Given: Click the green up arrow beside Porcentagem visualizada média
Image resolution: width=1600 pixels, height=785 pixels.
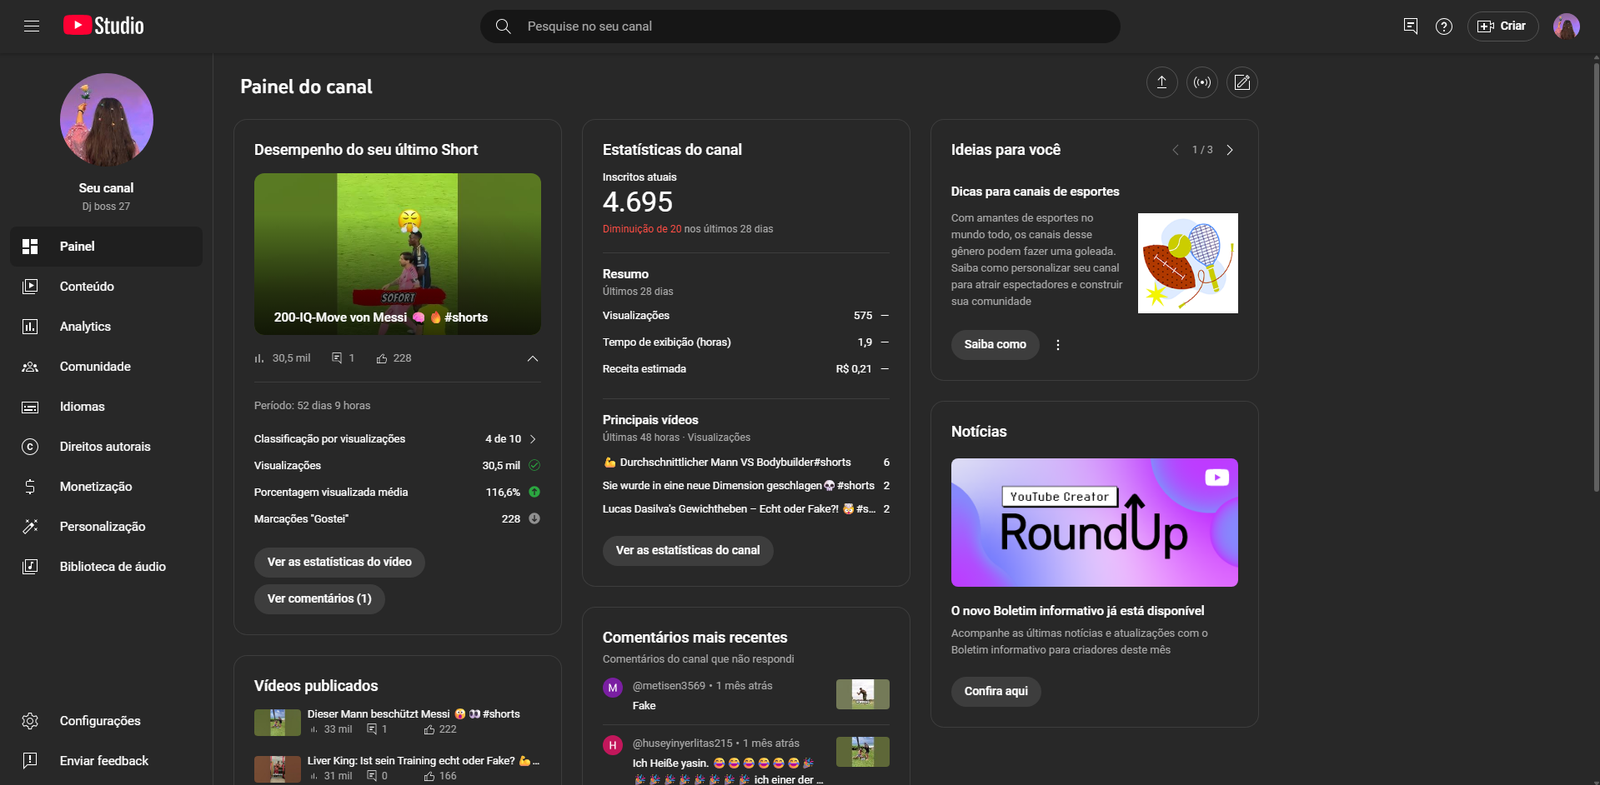Looking at the screenshot, I should [534, 492].
